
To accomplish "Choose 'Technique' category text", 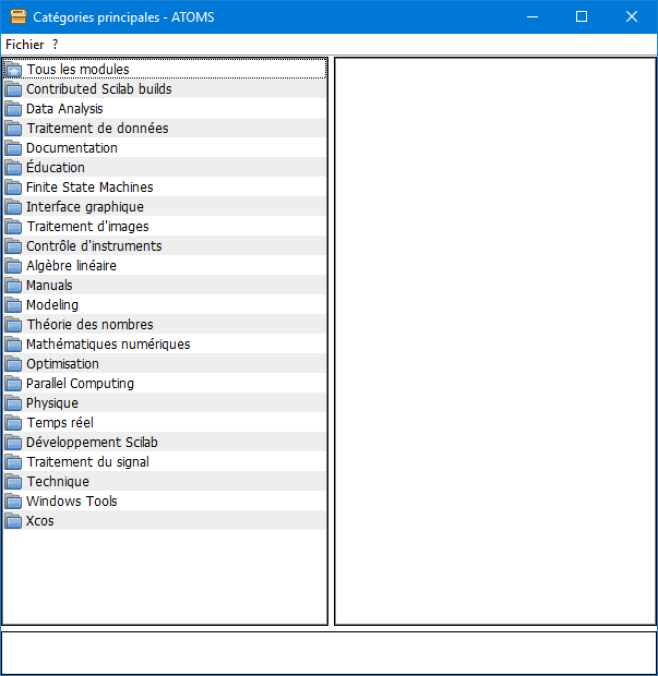I will 58,482.
